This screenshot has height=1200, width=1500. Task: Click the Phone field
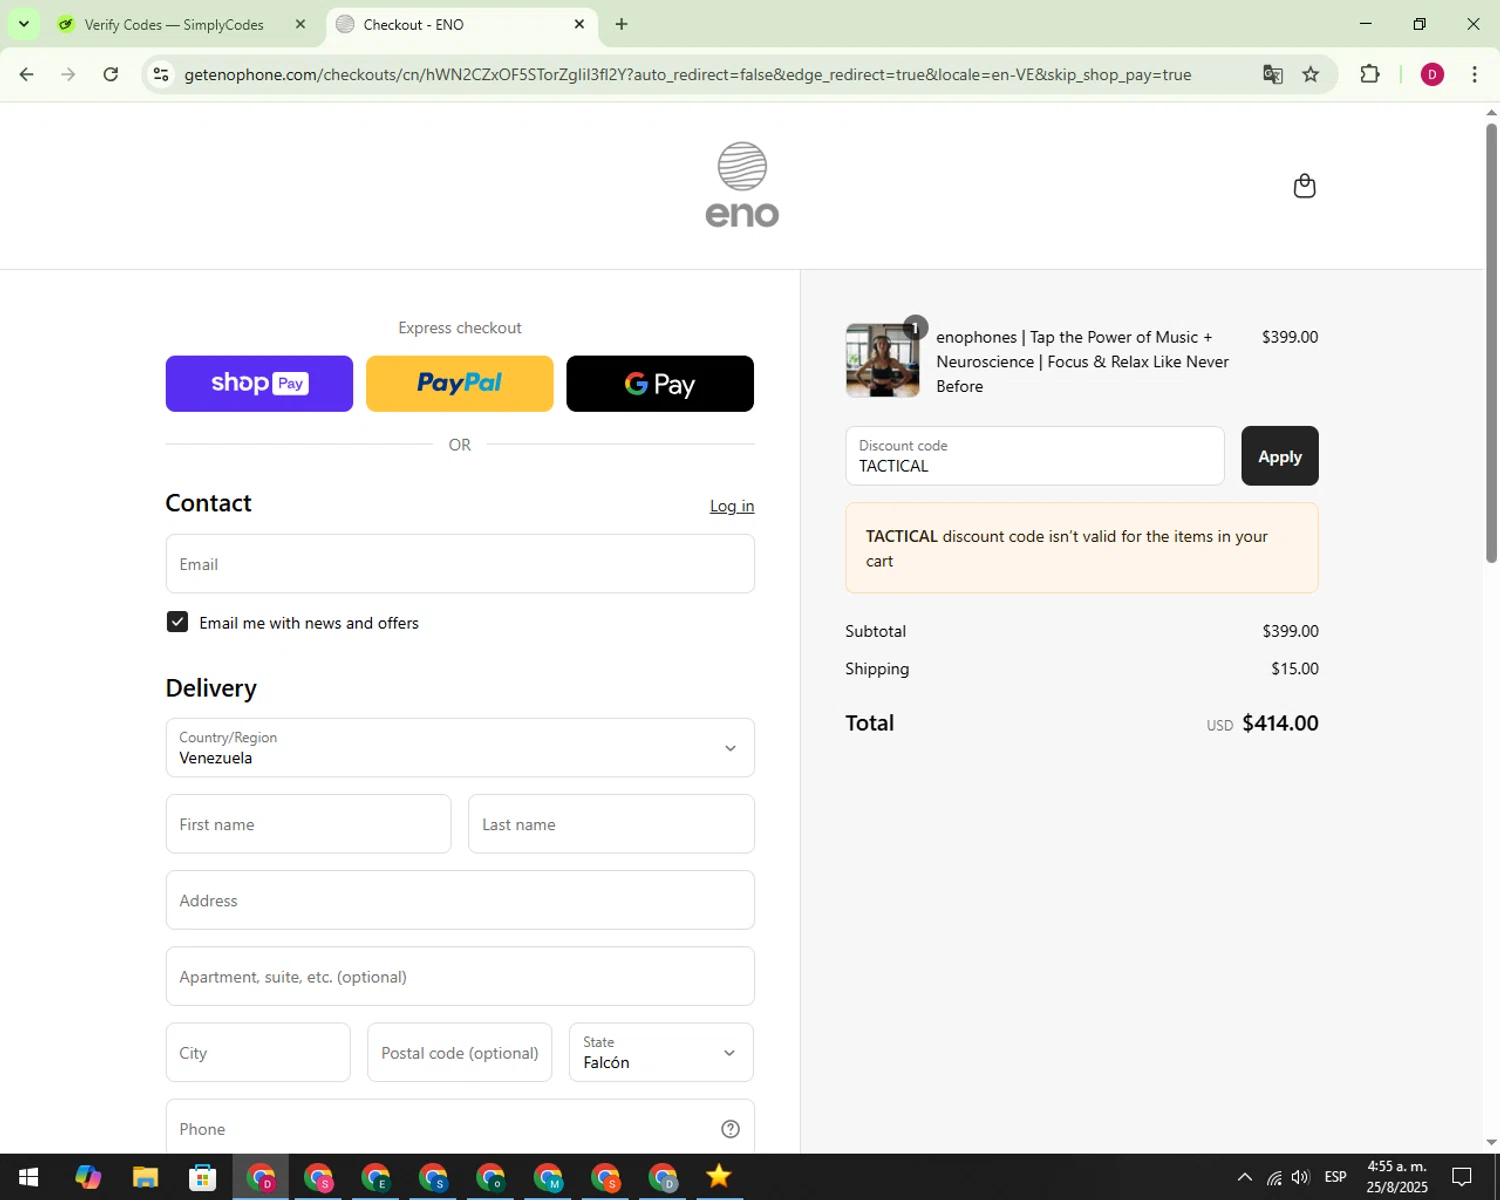pos(460,1128)
